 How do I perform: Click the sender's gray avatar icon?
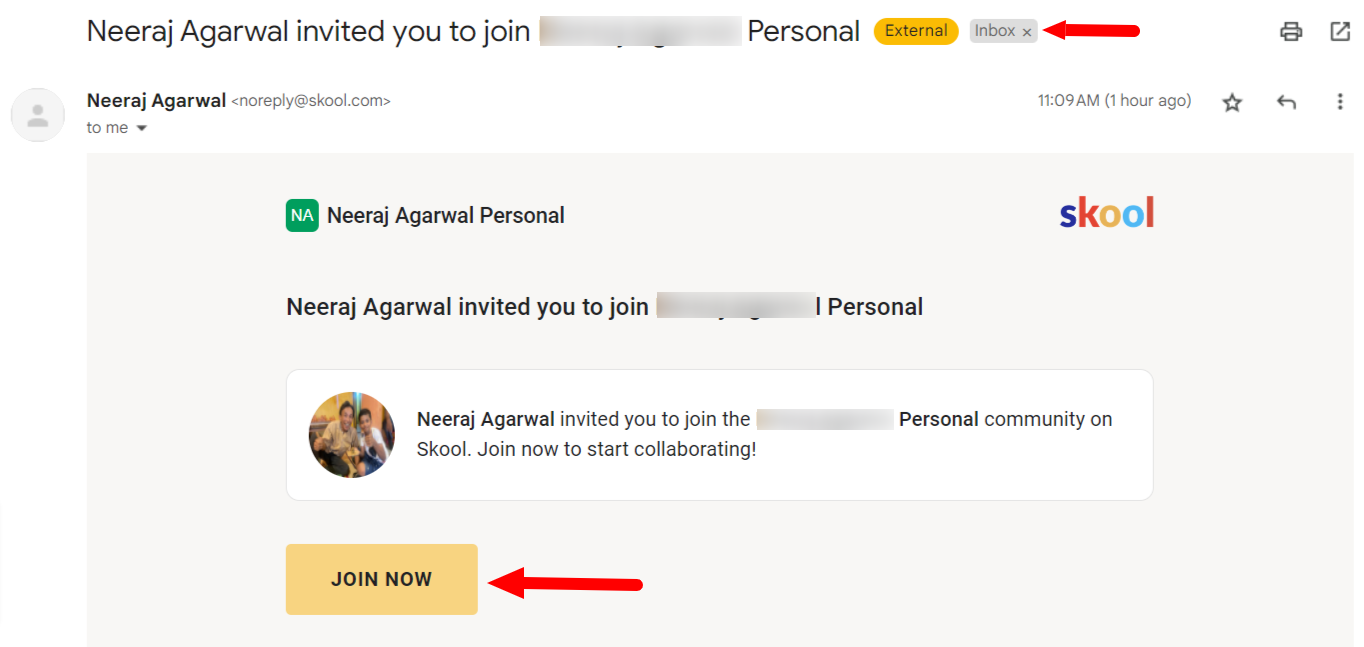pyautogui.click(x=38, y=114)
